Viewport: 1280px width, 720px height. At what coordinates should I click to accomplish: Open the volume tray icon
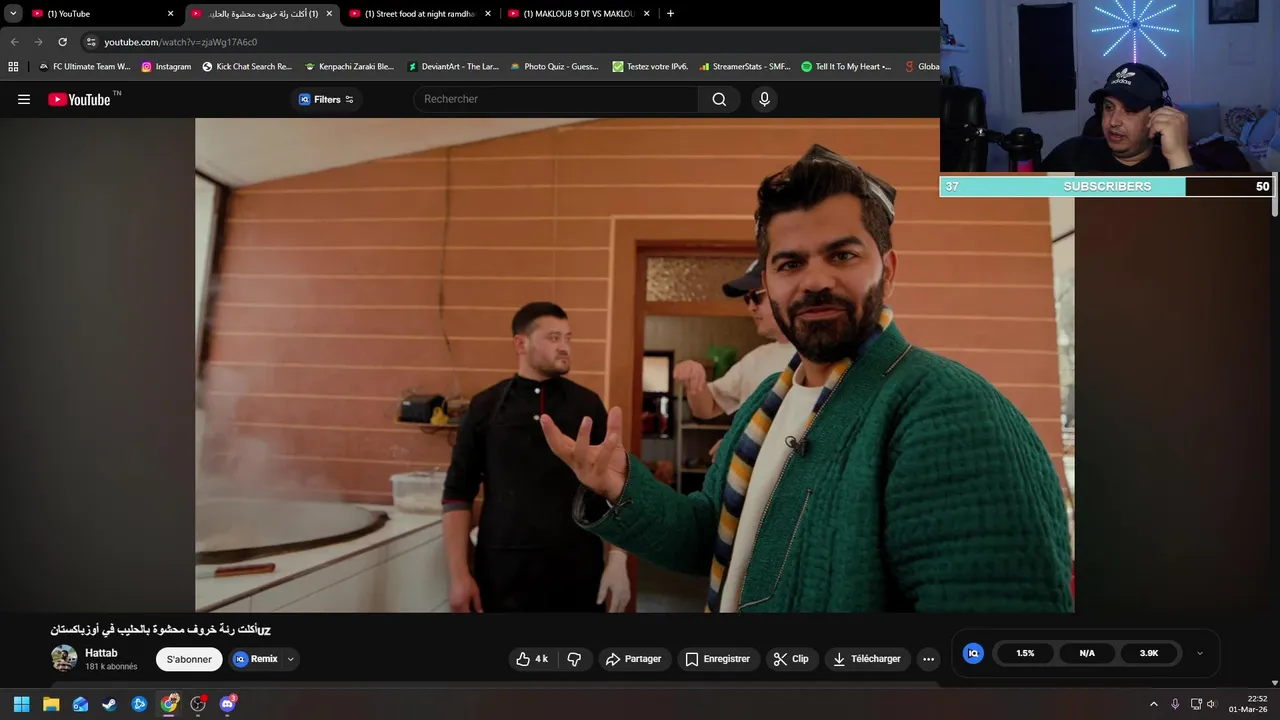pos(1212,704)
